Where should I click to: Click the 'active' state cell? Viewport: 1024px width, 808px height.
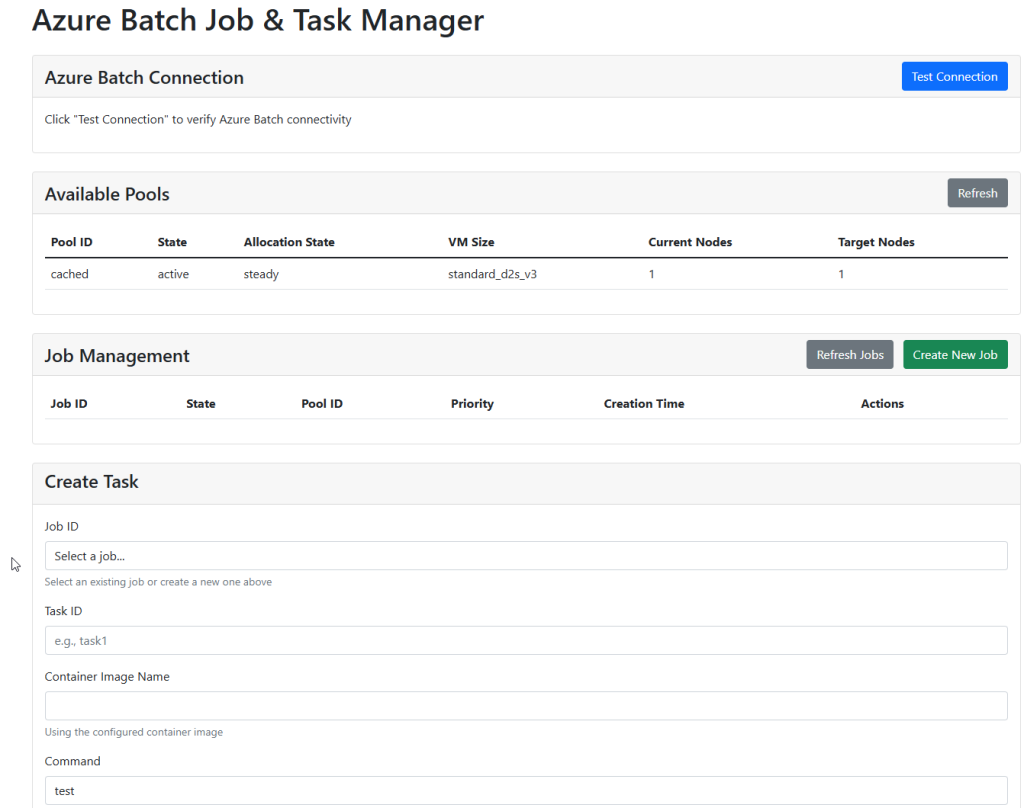point(173,274)
